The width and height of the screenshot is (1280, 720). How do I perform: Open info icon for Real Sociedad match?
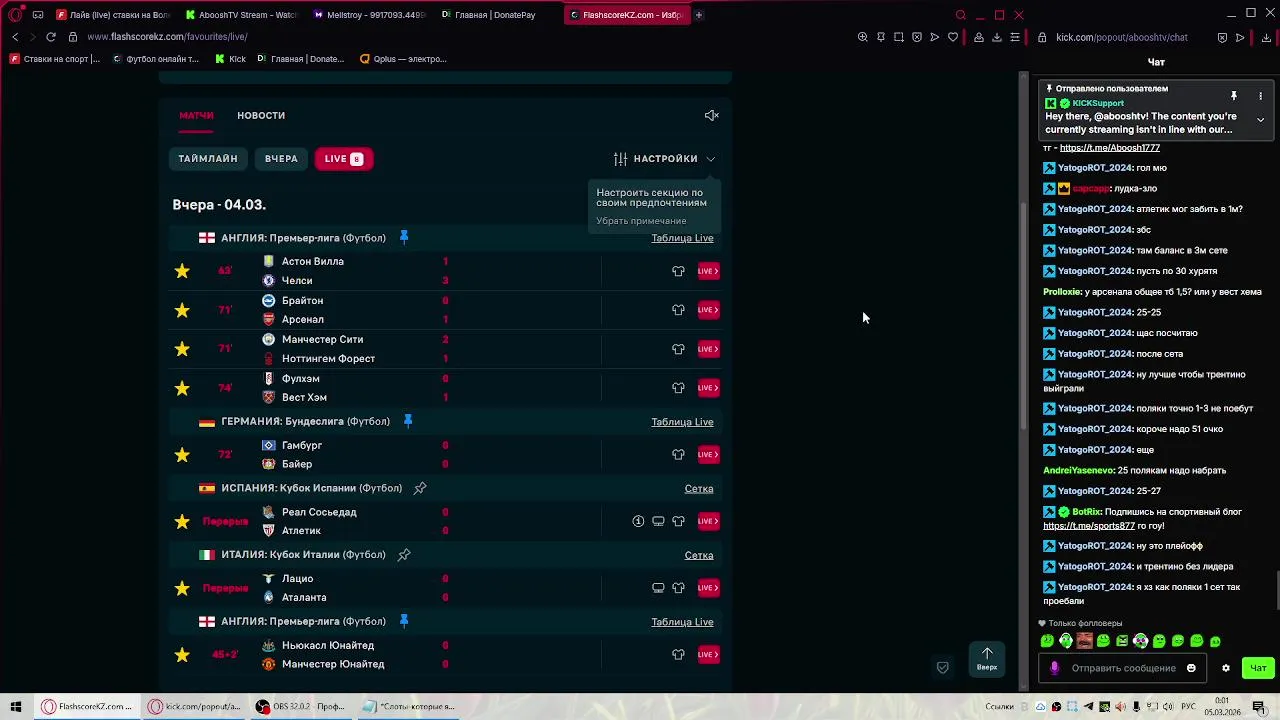(638, 521)
